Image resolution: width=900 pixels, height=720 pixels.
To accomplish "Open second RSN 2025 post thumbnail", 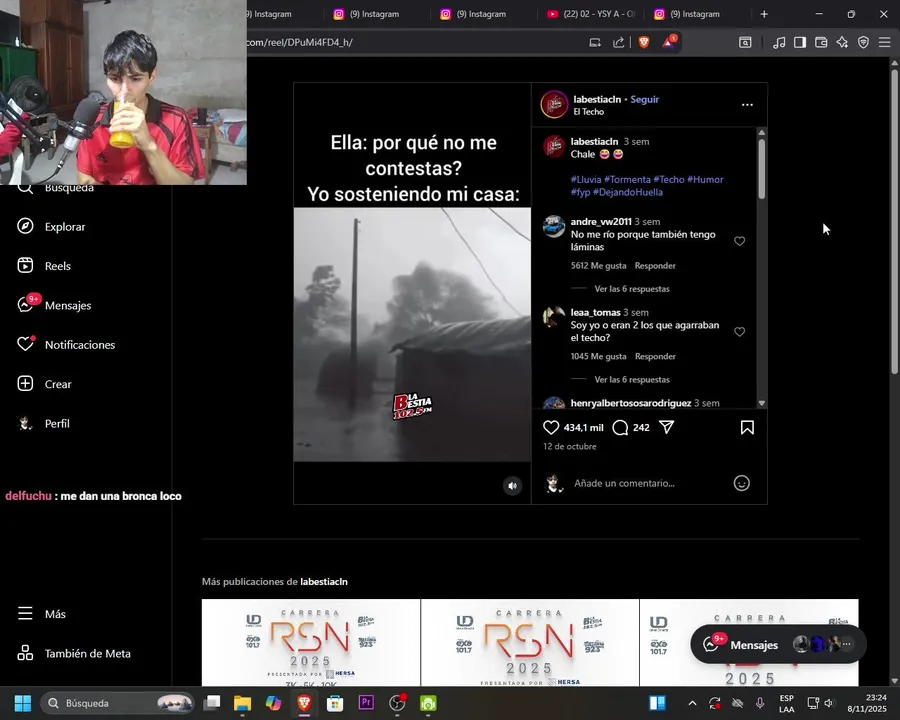I will pyautogui.click(x=530, y=642).
